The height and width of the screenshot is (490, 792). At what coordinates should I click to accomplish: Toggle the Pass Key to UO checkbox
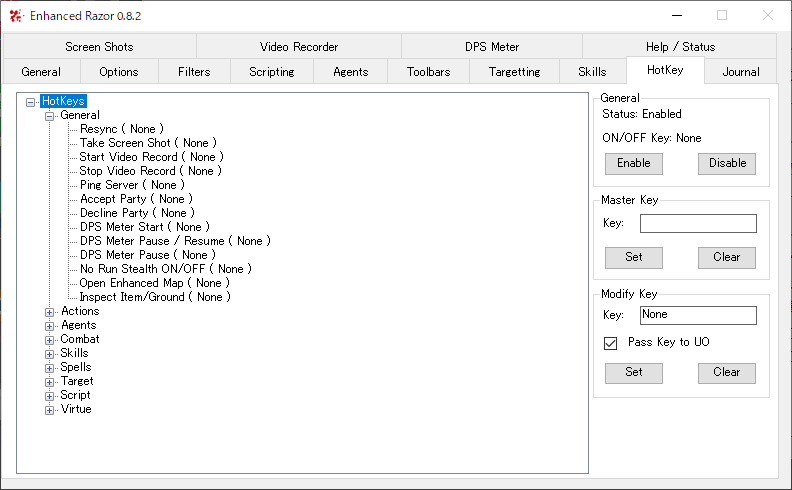610,343
